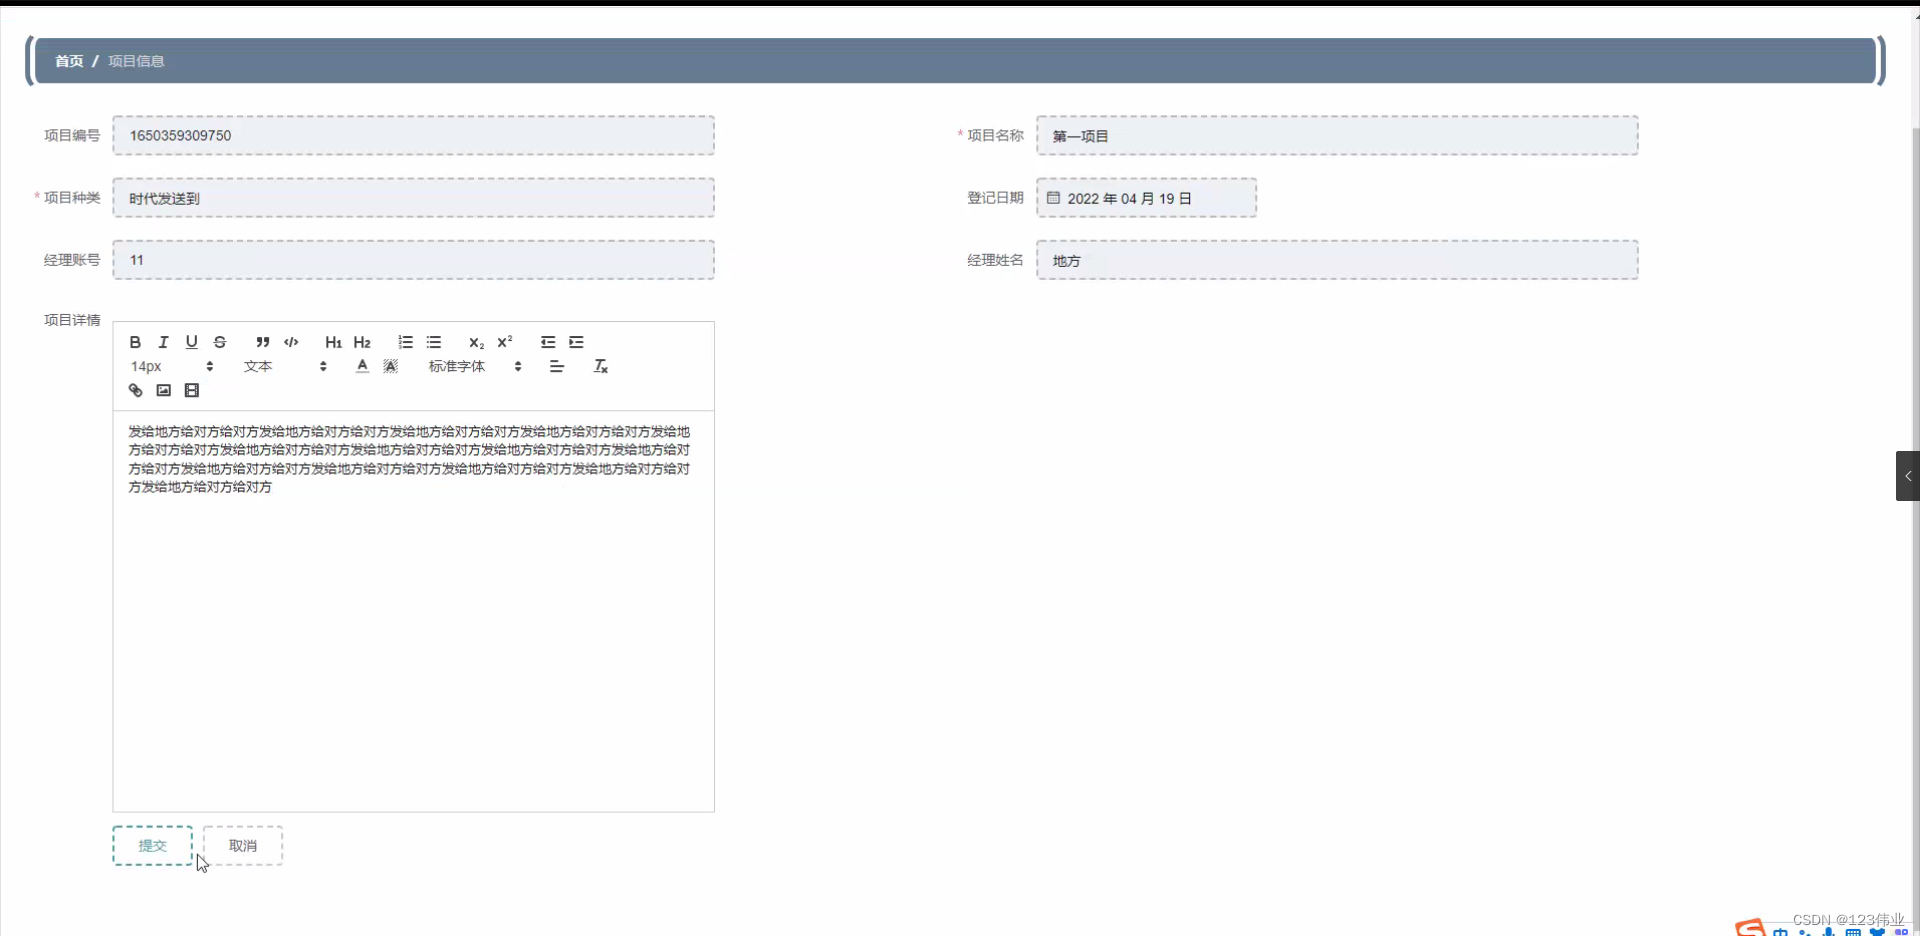Toggle the bullet list formatting

pos(433,342)
